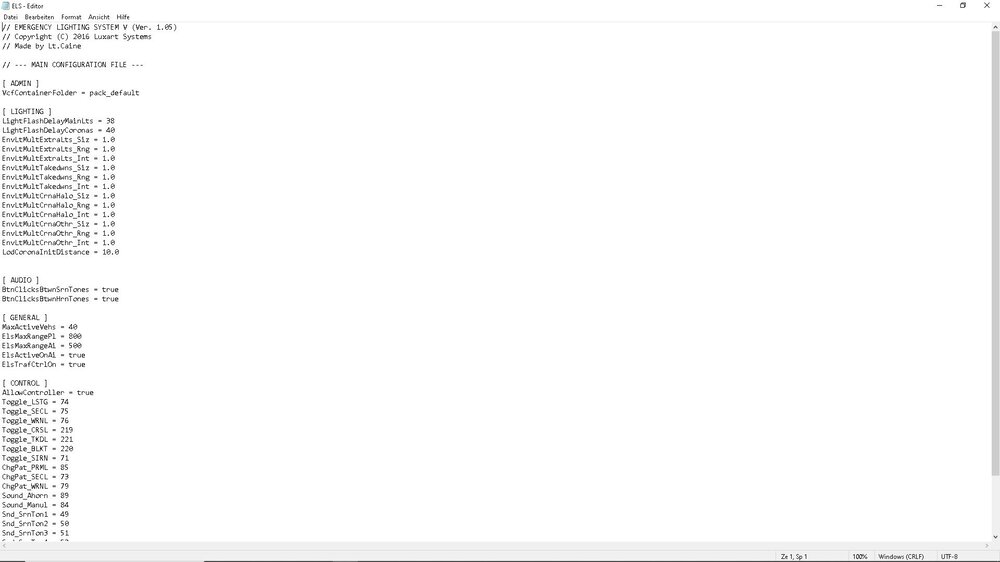Place cursor in the VcfContainerFolder line
Image resolution: width=1000 pixels, height=562 pixels.
click(x=70, y=92)
